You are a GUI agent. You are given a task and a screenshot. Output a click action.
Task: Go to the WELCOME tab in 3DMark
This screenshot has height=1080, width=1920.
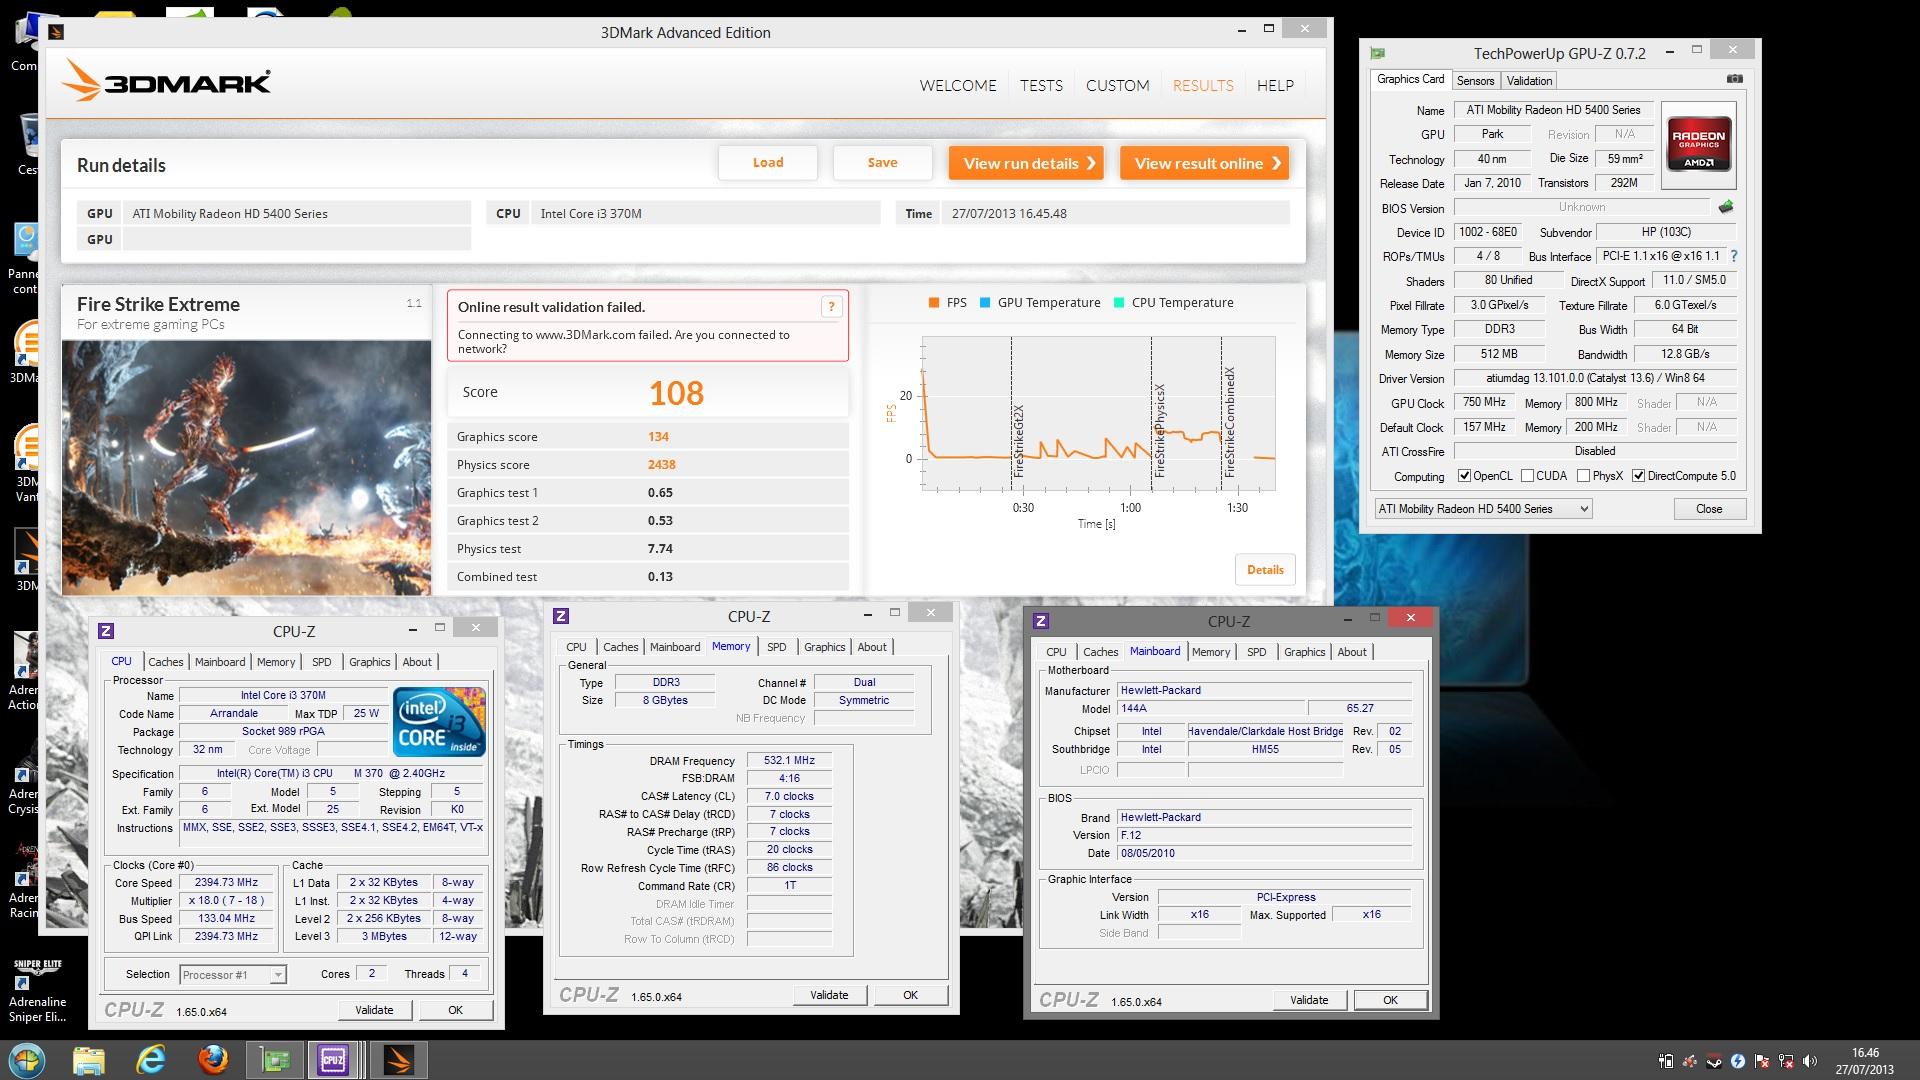pyautogui.click(x=958, y=86)
